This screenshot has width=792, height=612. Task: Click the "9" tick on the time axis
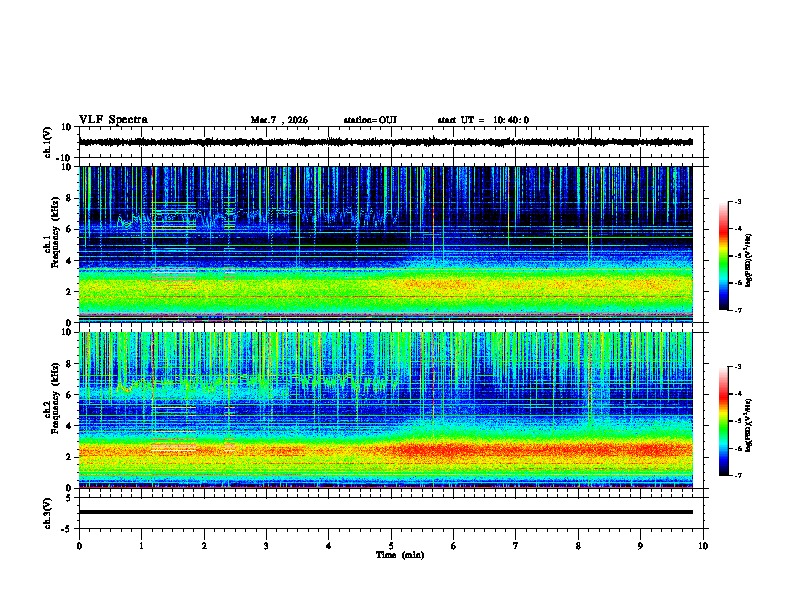tap(640, 546)
